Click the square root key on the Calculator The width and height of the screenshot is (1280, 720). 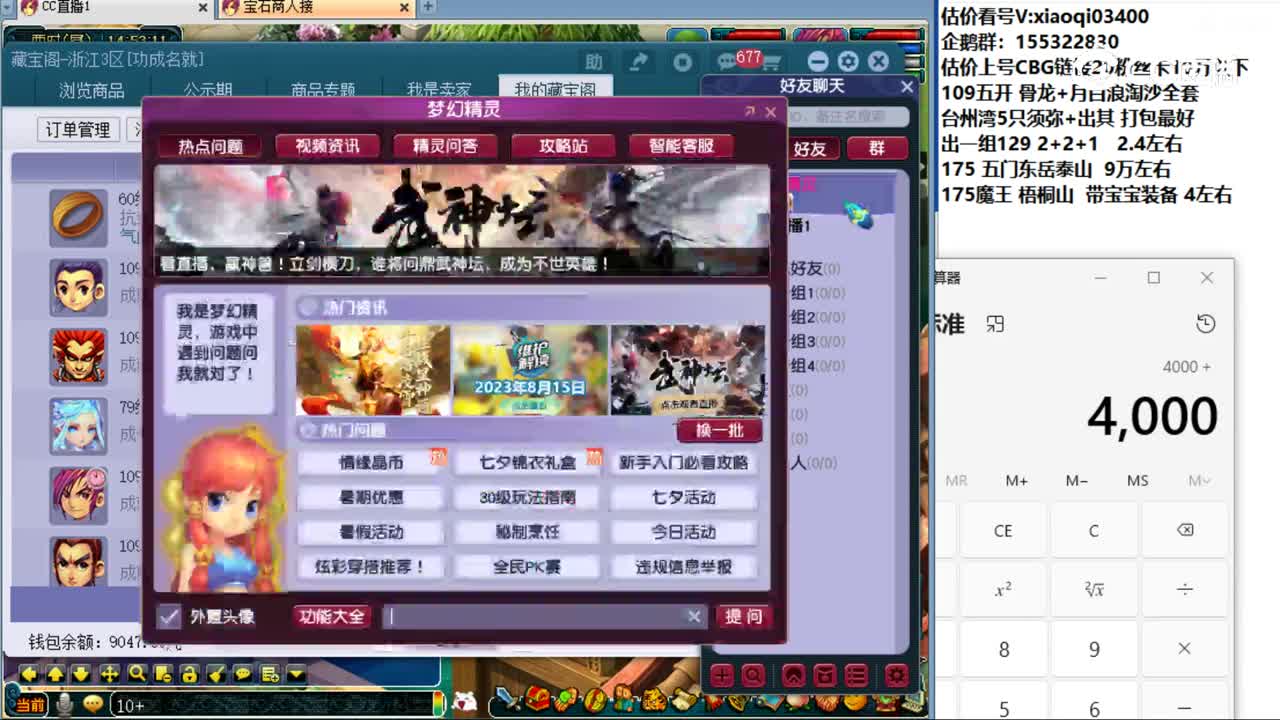coord(1094,590)
